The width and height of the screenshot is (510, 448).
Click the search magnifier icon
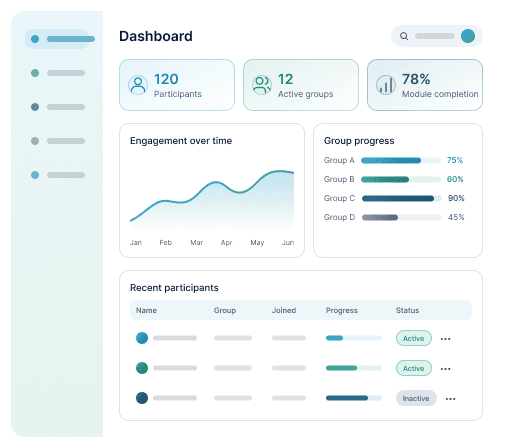click(x=404, y=36)
